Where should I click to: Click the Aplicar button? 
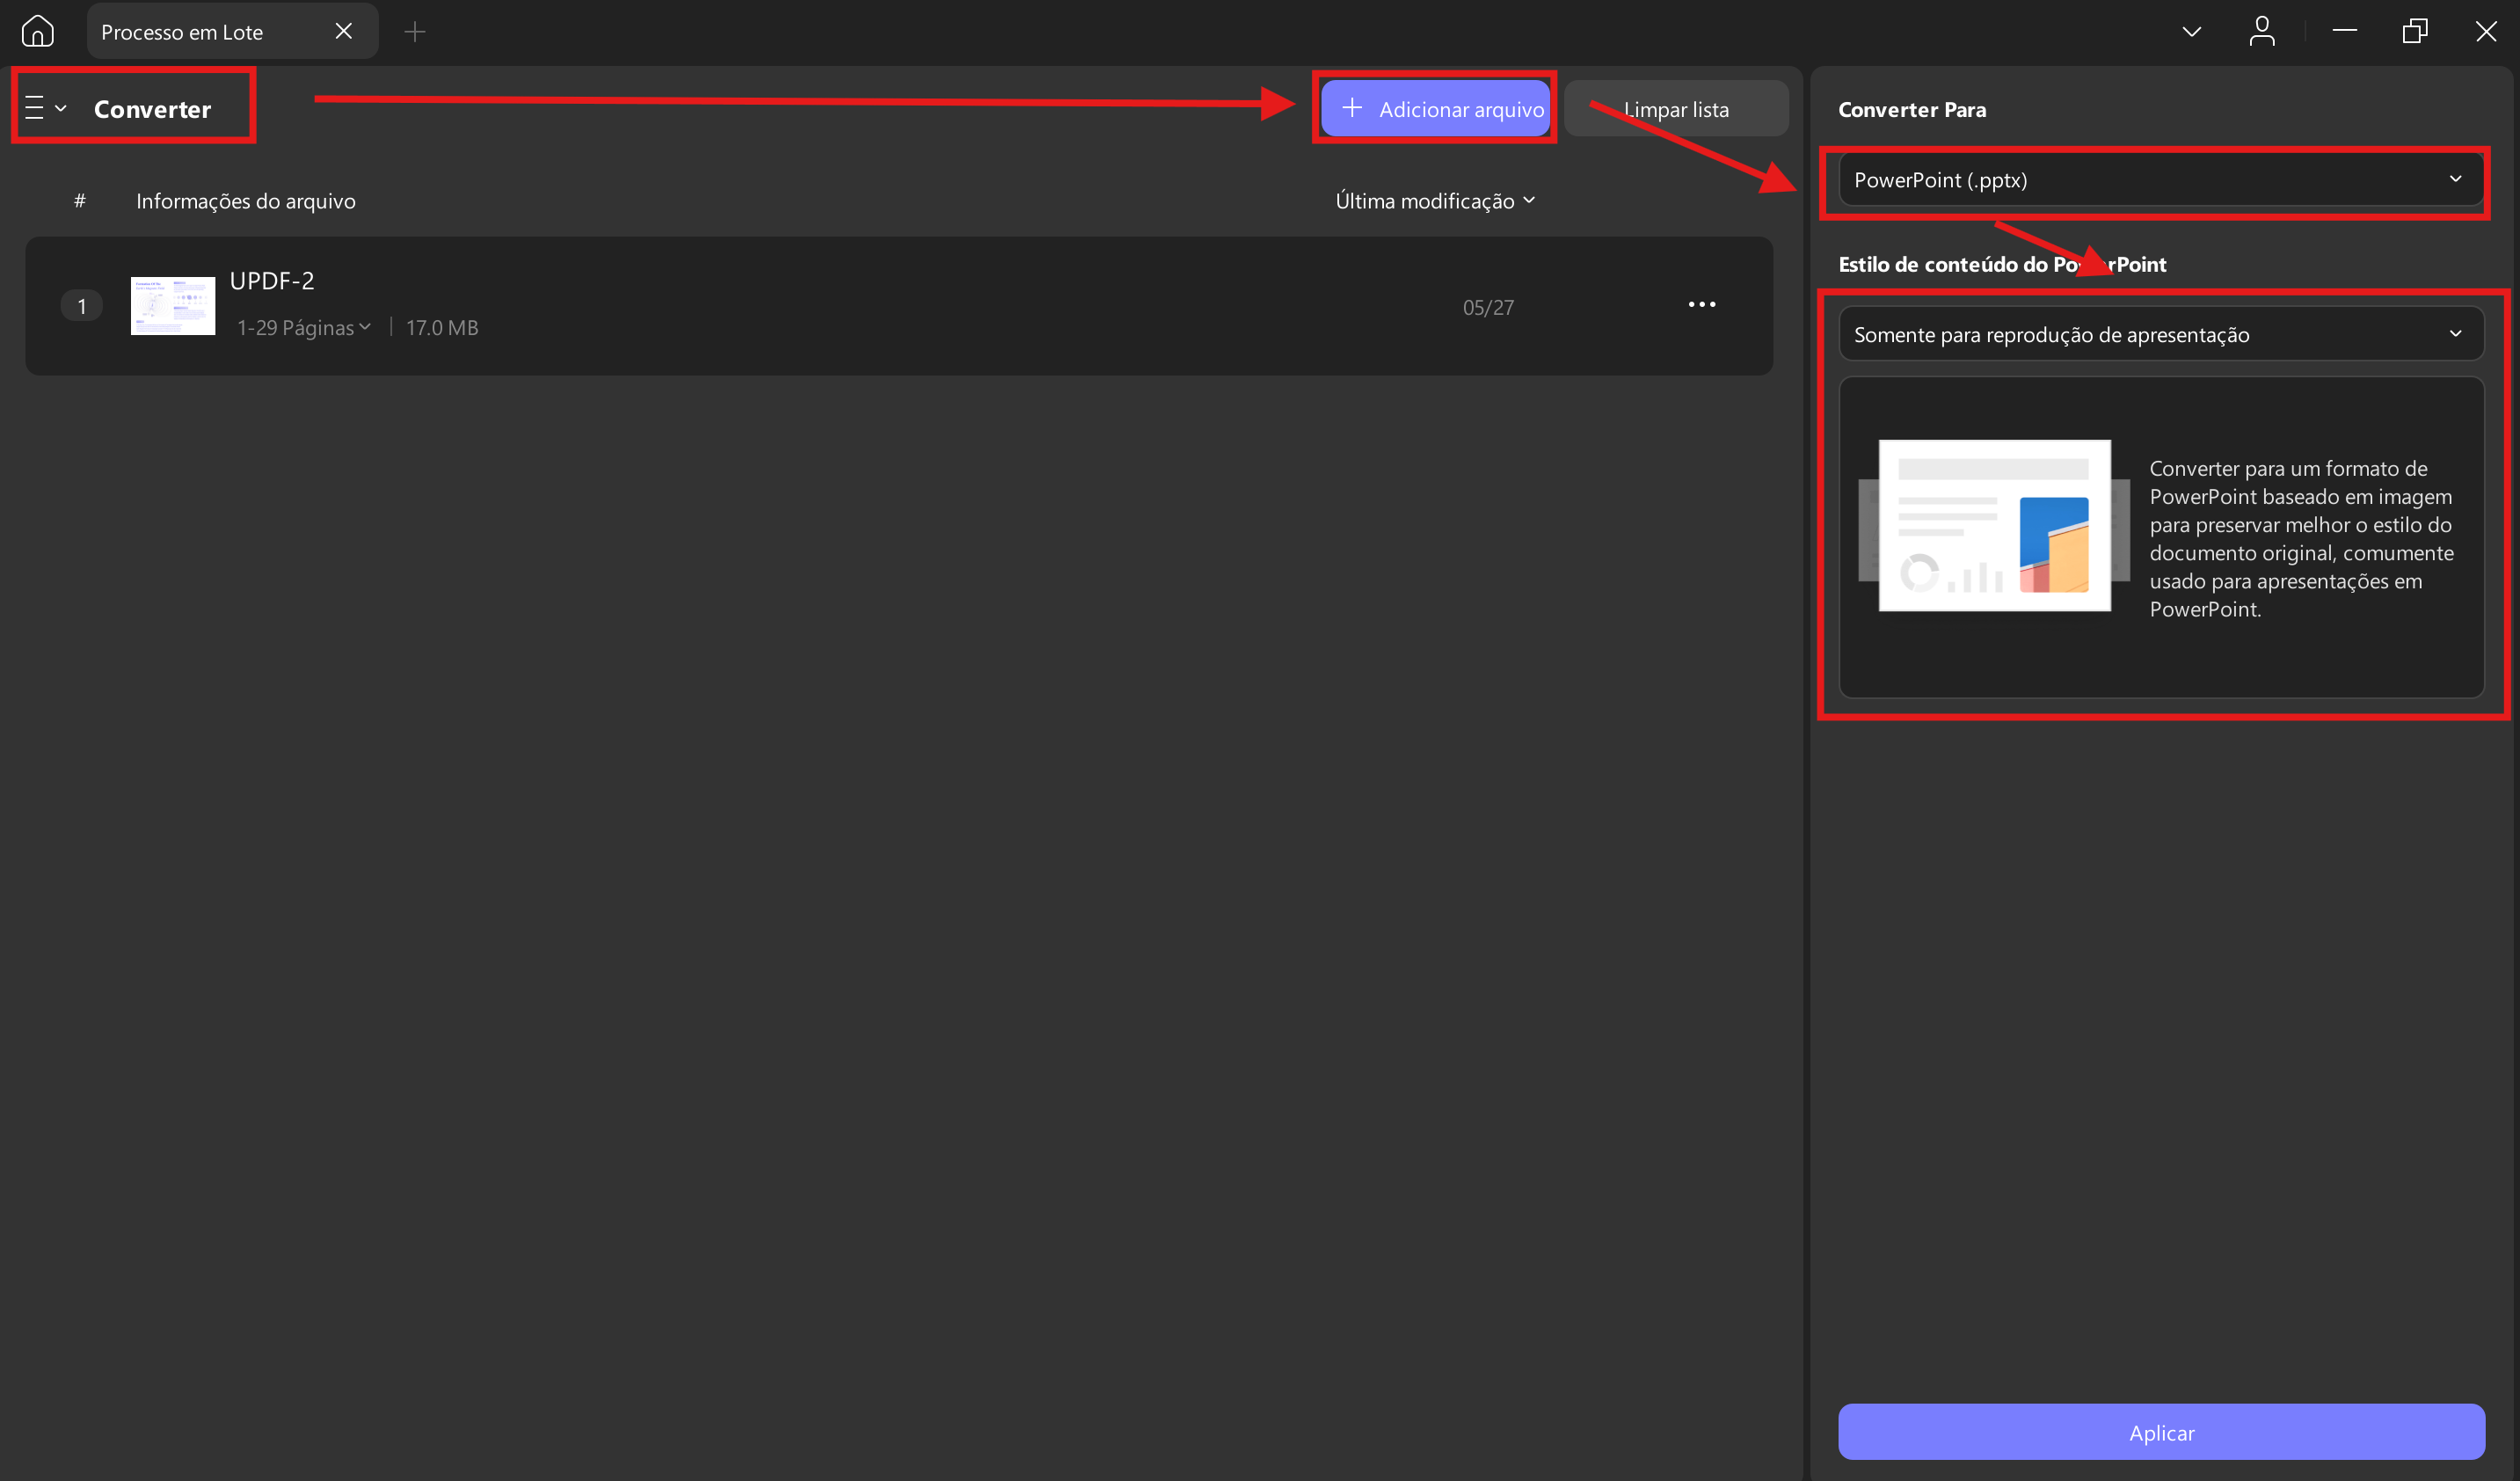click(x=2161, y=1432)
